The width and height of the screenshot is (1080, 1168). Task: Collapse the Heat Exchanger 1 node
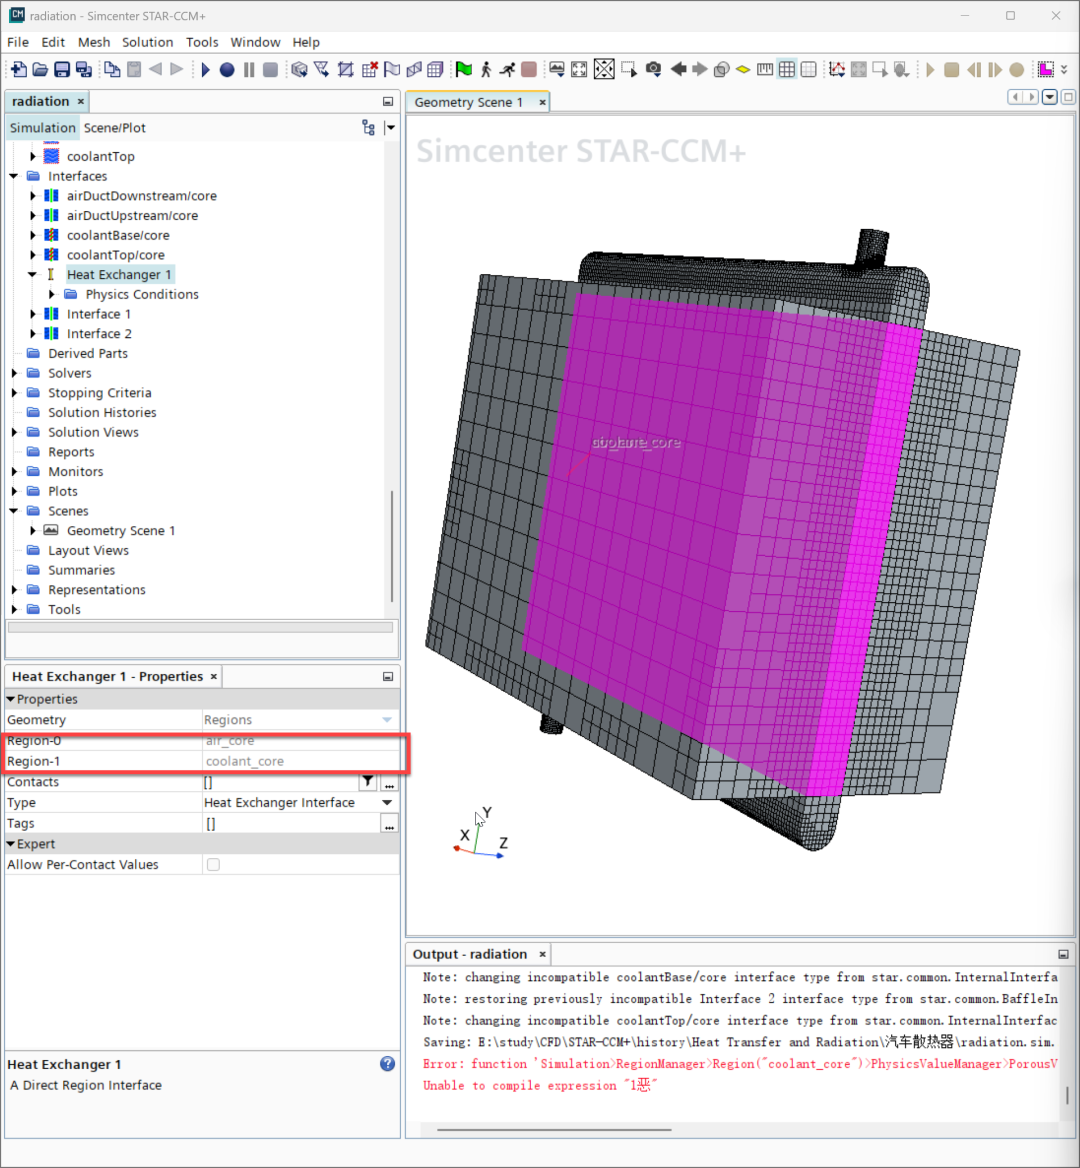[x=32, y=275]
